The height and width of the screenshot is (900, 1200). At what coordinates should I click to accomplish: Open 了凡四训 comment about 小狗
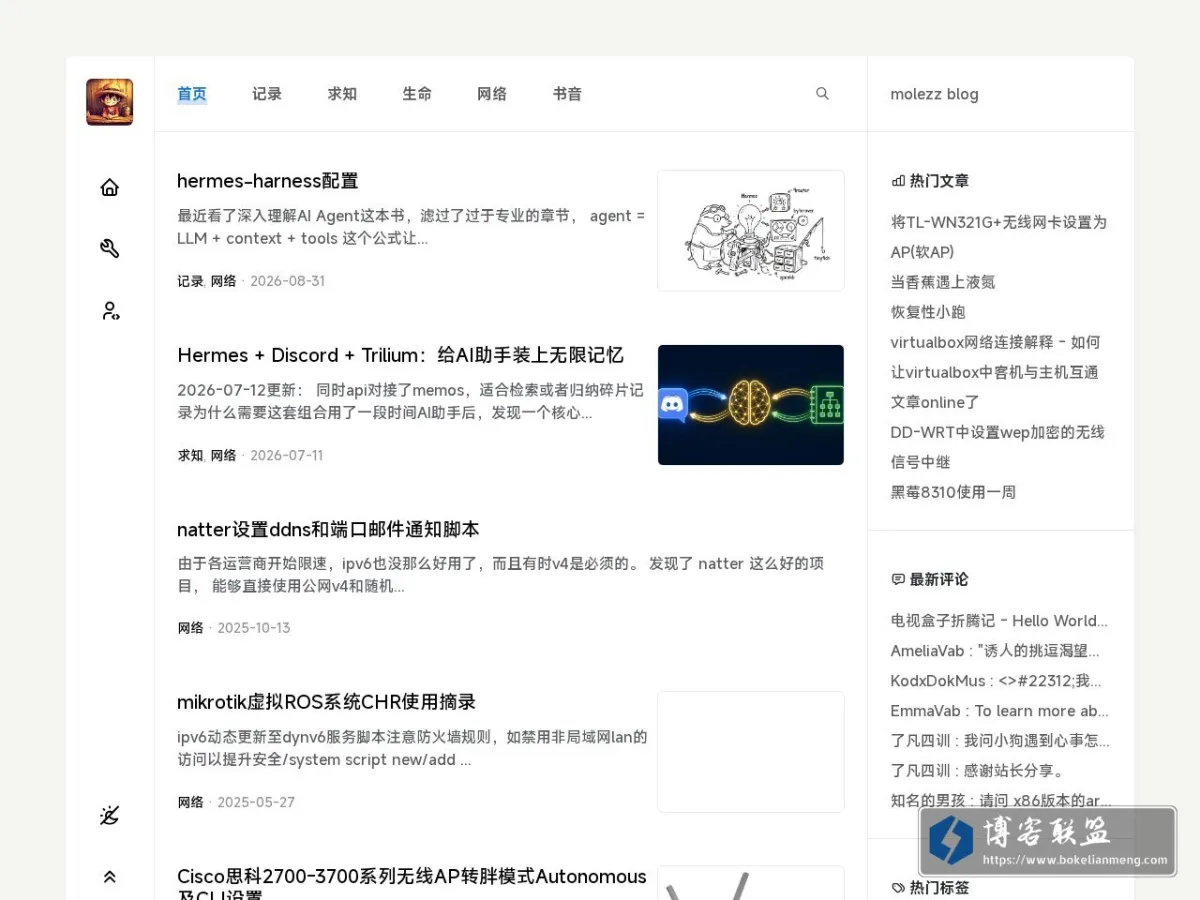click(x=1000, y=741)
